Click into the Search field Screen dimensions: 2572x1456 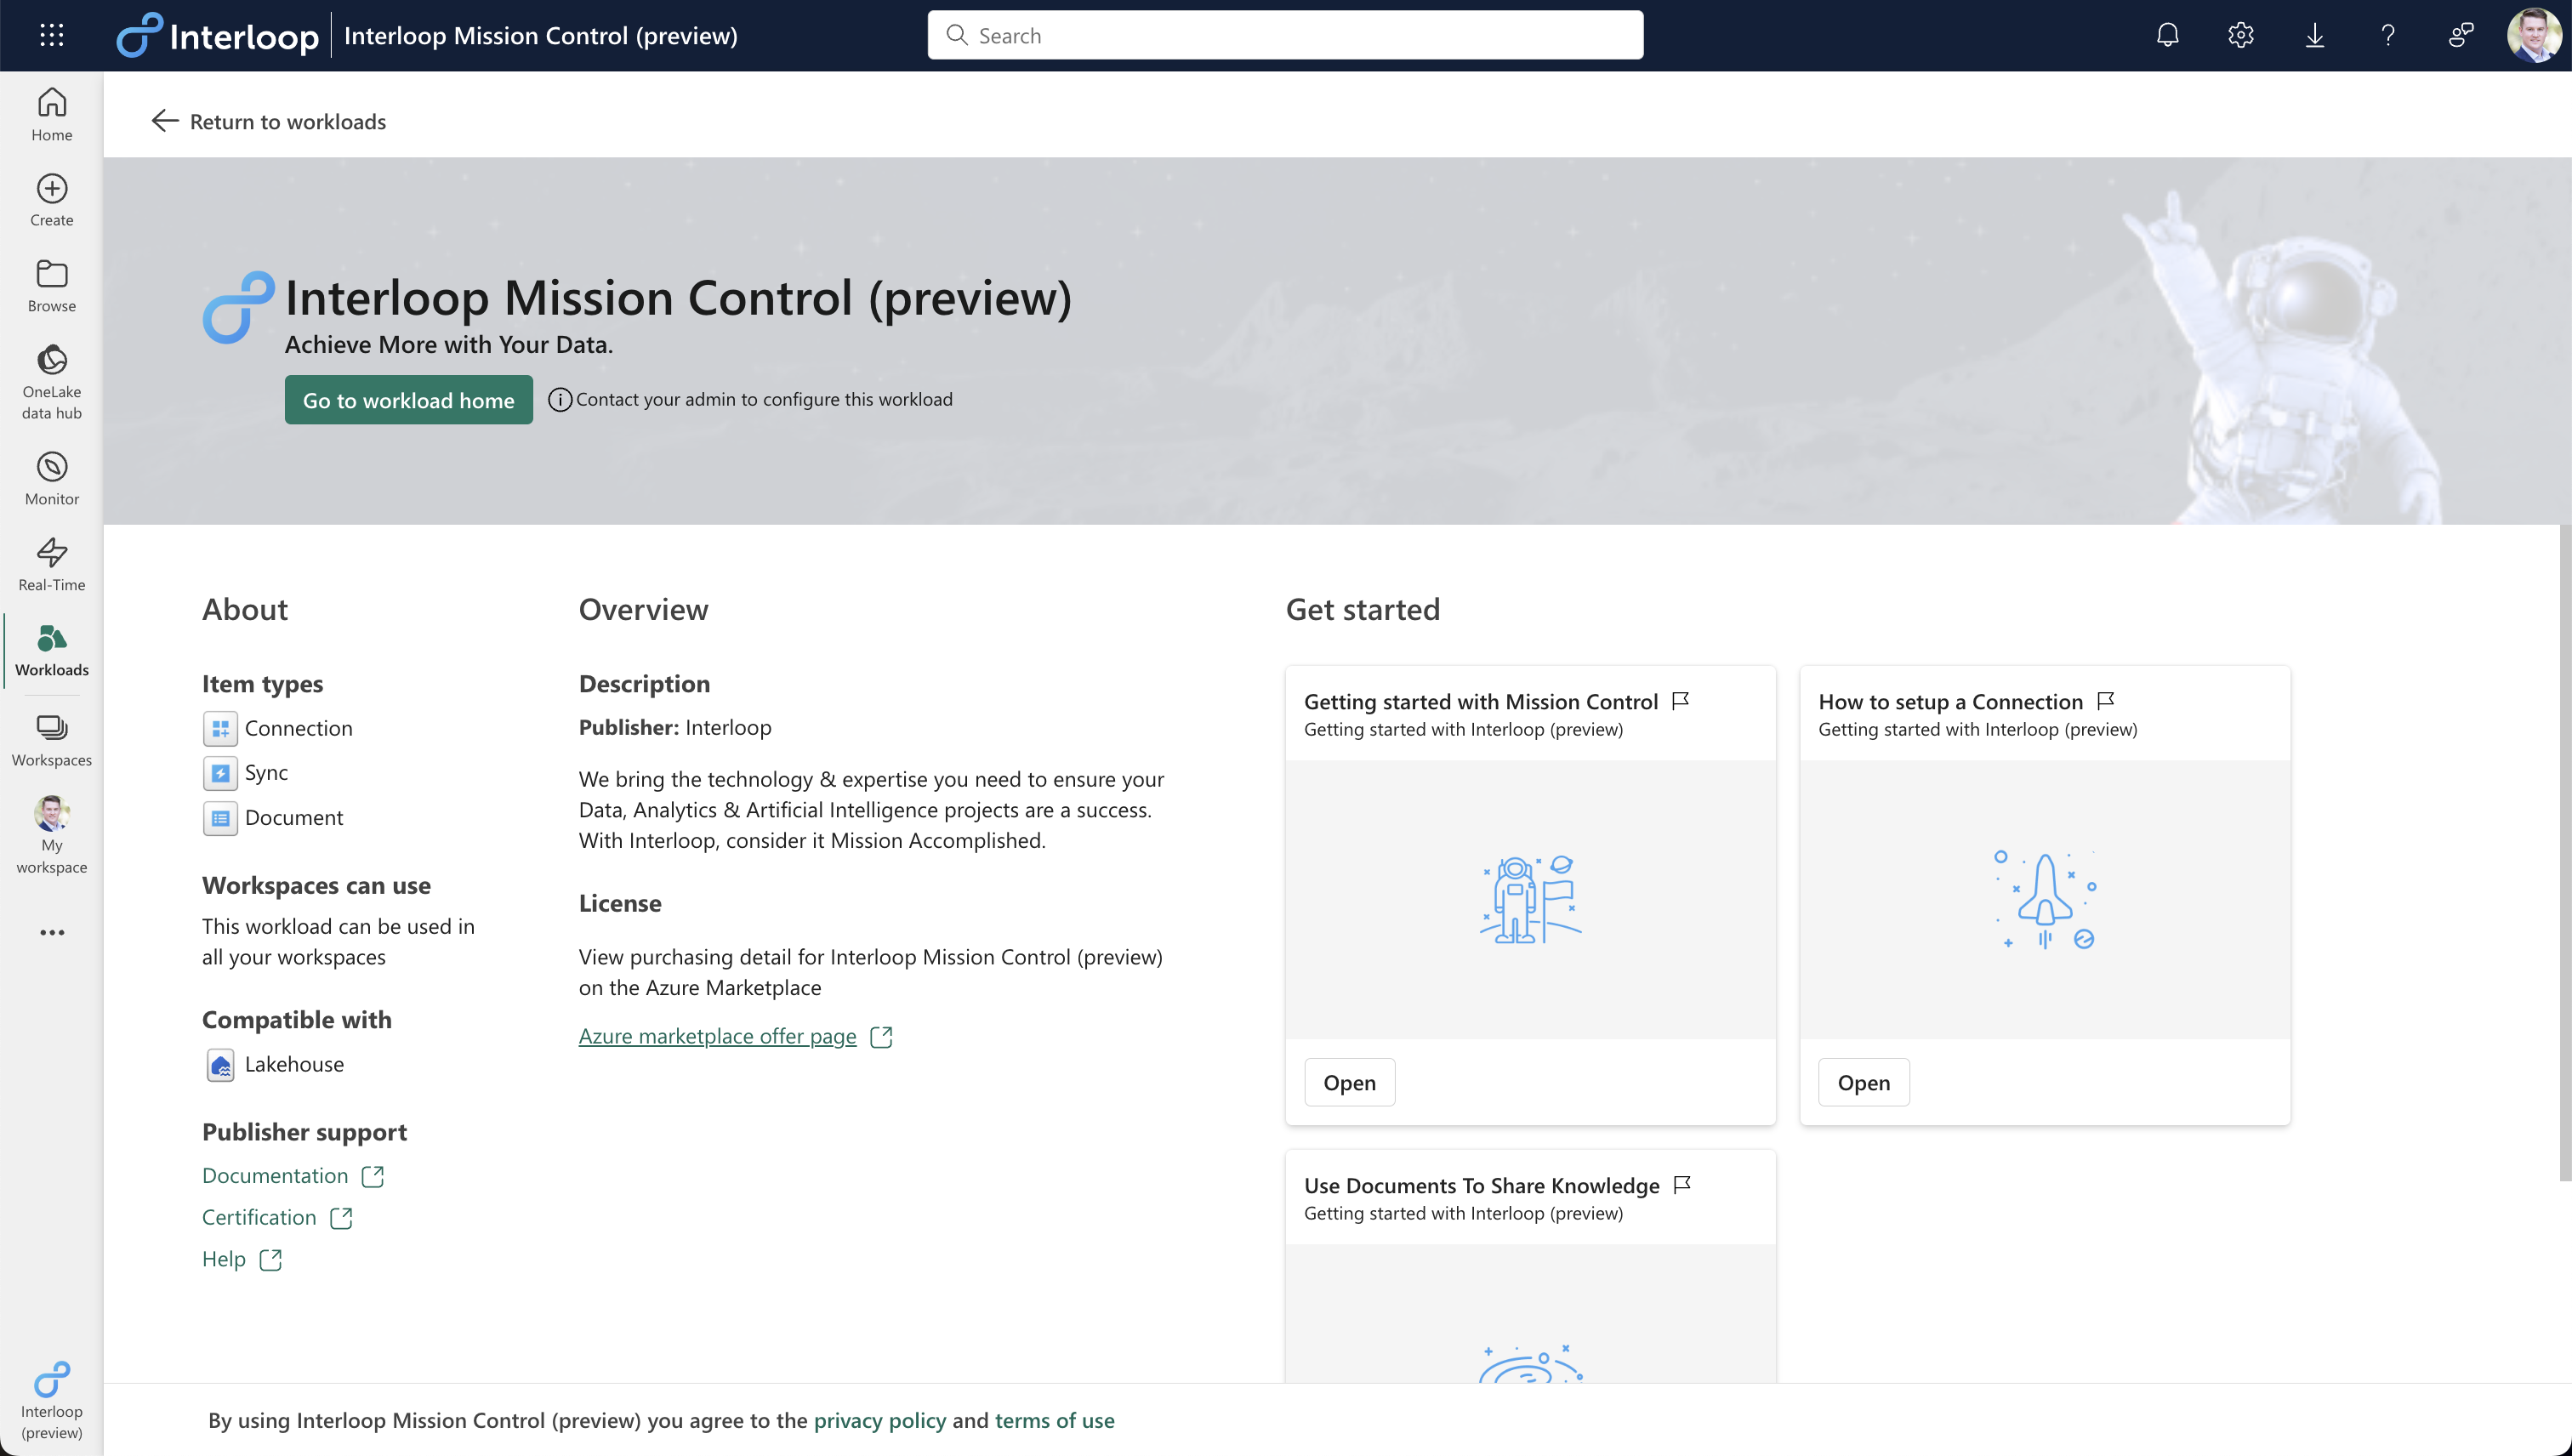click(1285, 35)
